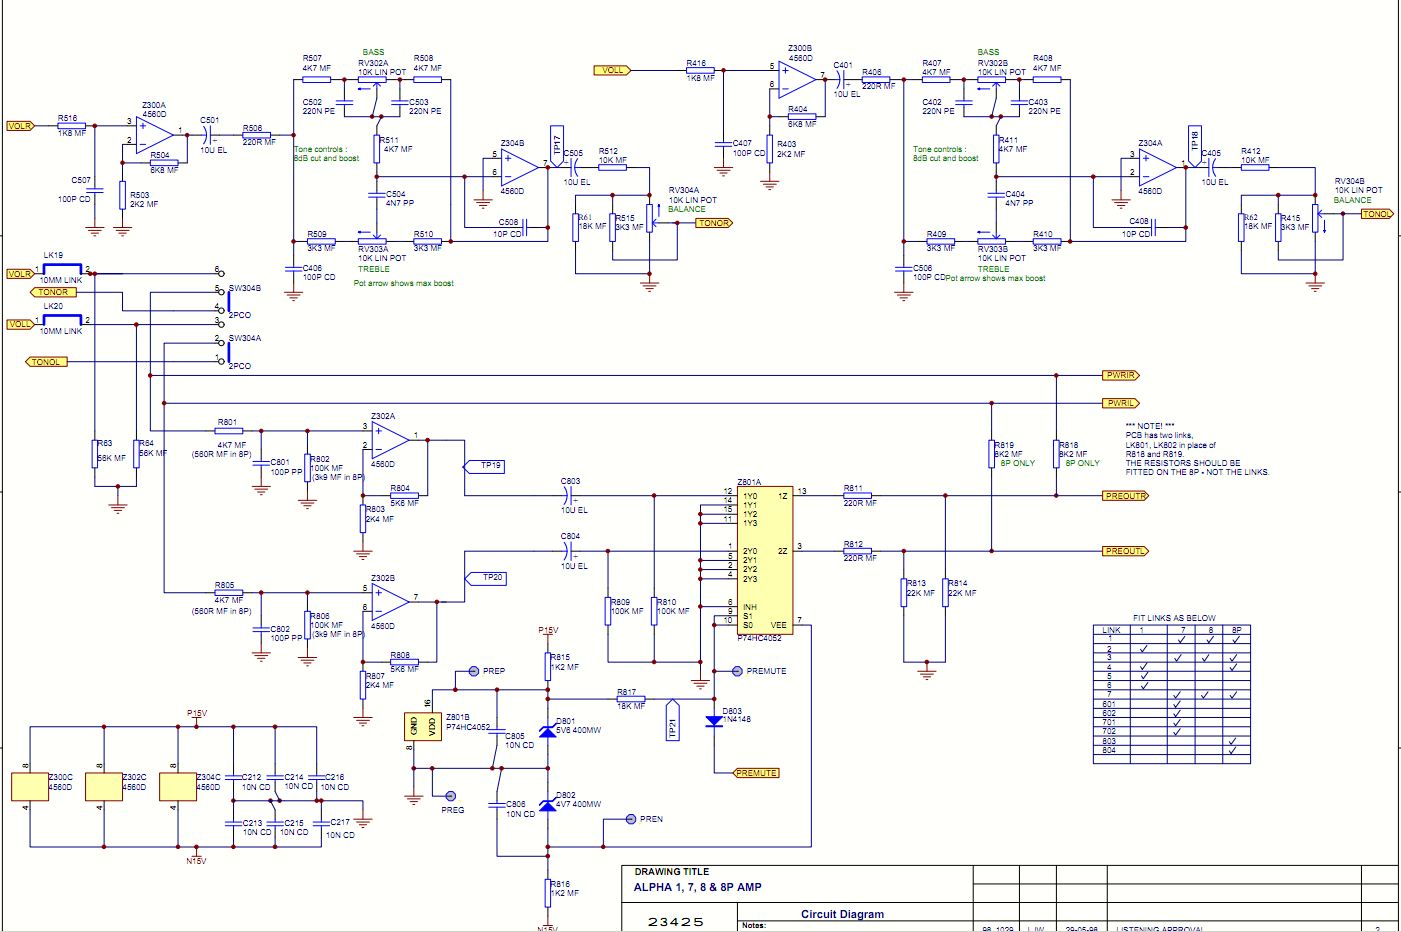The height and width of the screenshot is (932, 1401).
Task: Select the 'FIT LINKS AS BELOW' table title
Action: tap(1173, 618)
